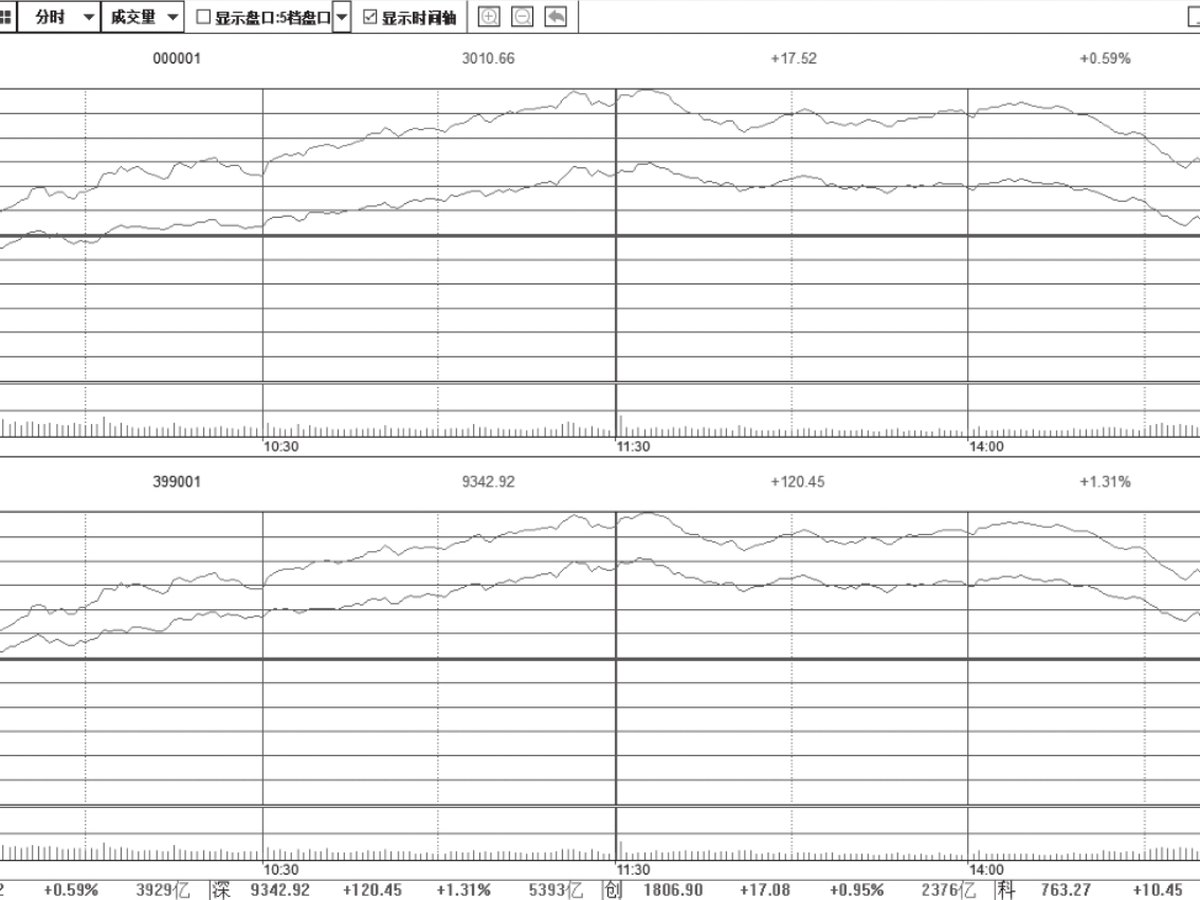The height and width of the screenshot is (900, 1200).
Task: Click the +10.45 value in the status bar
Action: 1157,890
